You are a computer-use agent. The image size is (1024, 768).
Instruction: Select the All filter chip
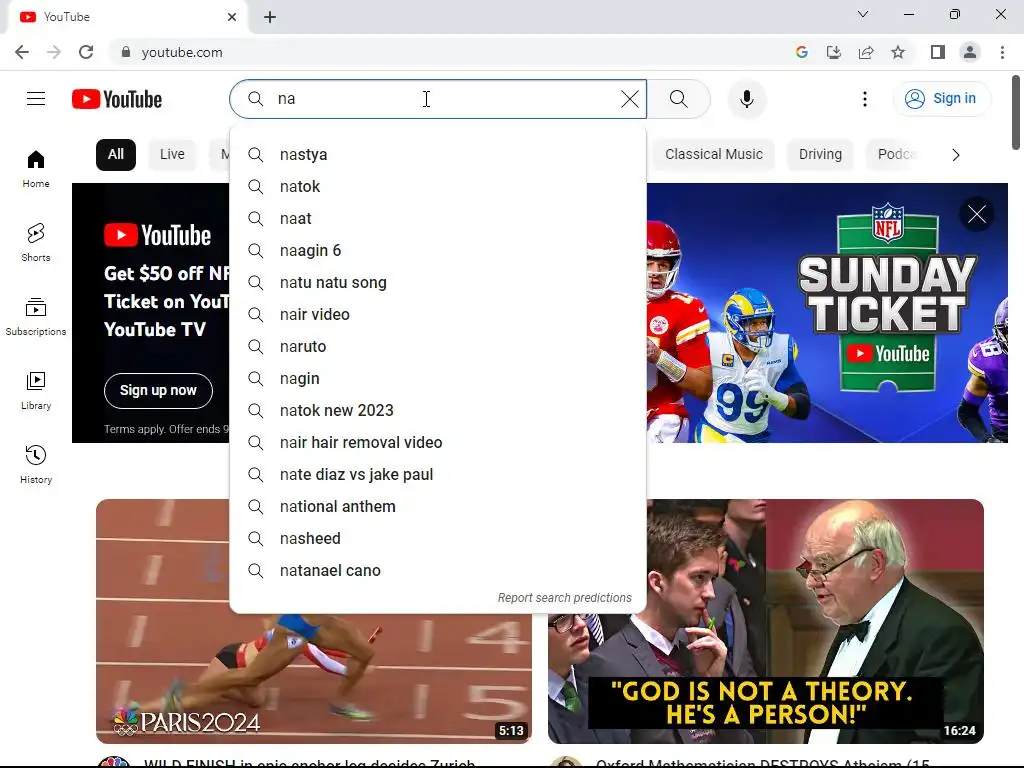point(116,155)
